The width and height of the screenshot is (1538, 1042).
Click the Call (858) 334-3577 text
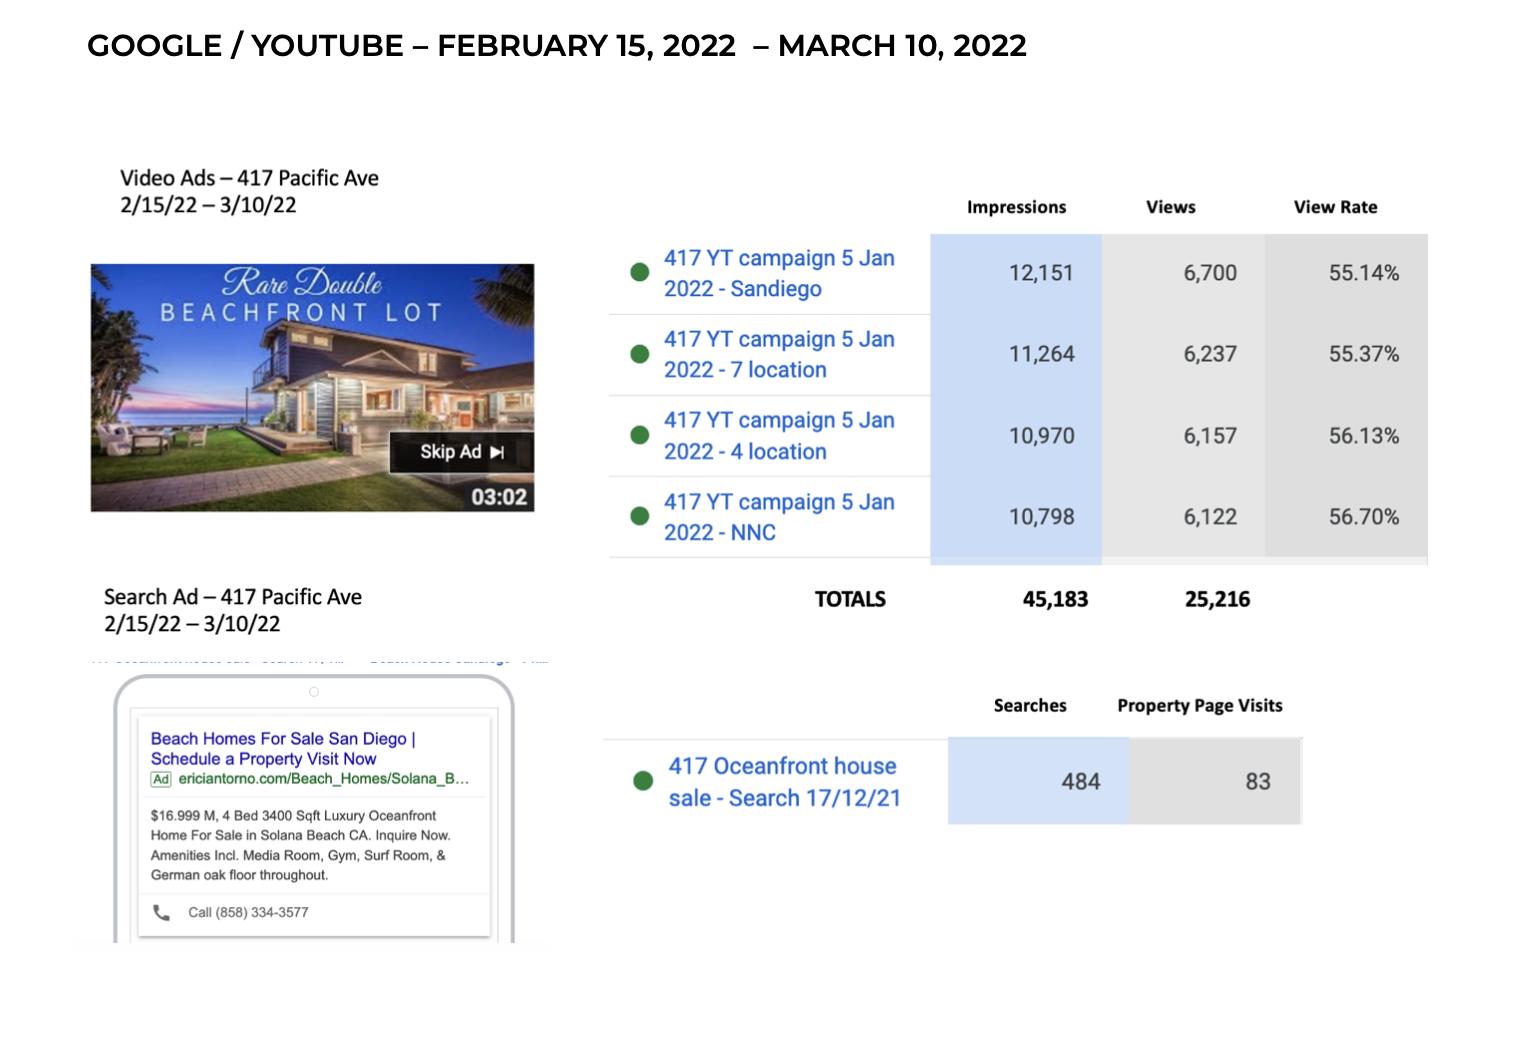[248, 912]
